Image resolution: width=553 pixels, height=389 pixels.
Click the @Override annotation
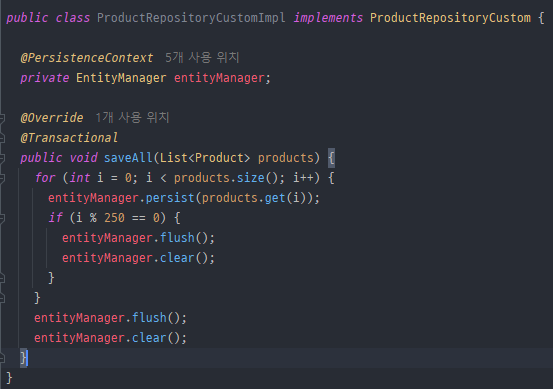pyautogui.click(x=52, y=117)
